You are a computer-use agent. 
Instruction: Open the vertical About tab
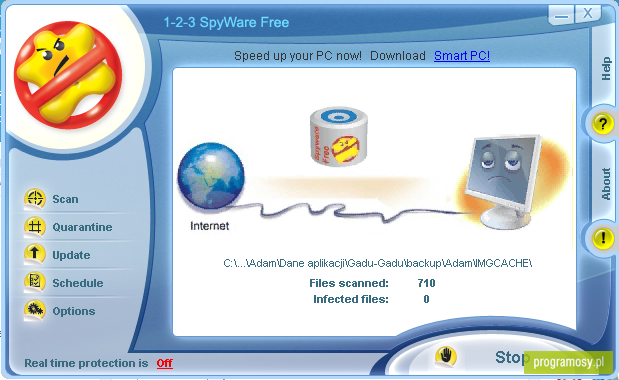[x=606, y=184]
